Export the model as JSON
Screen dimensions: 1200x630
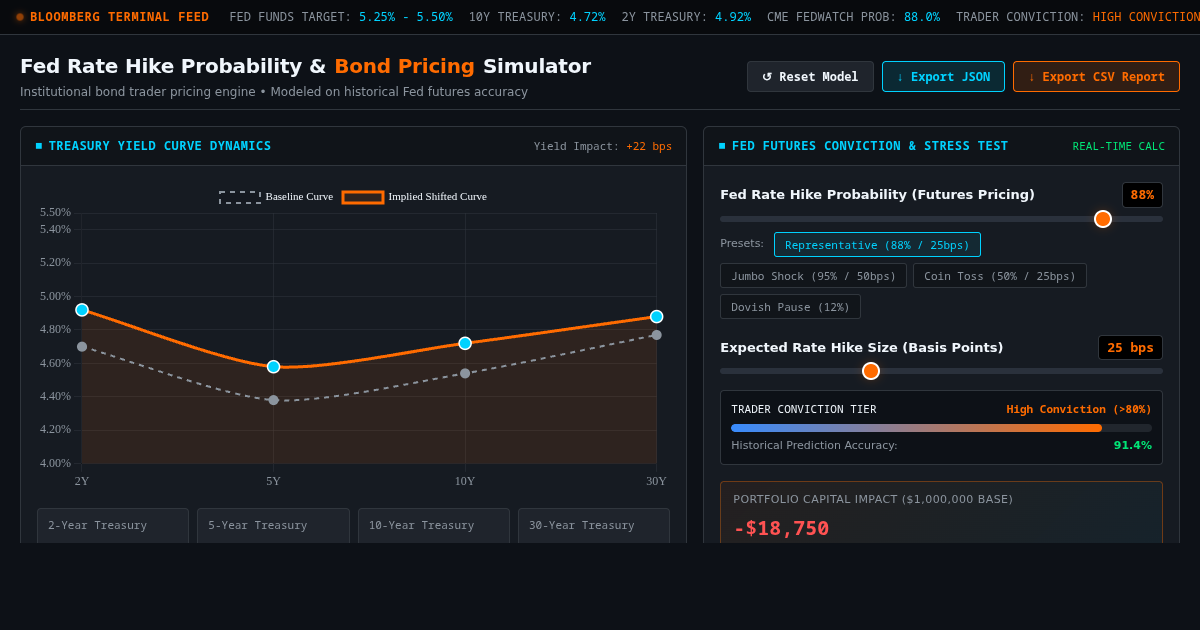(x=943, y=77)
